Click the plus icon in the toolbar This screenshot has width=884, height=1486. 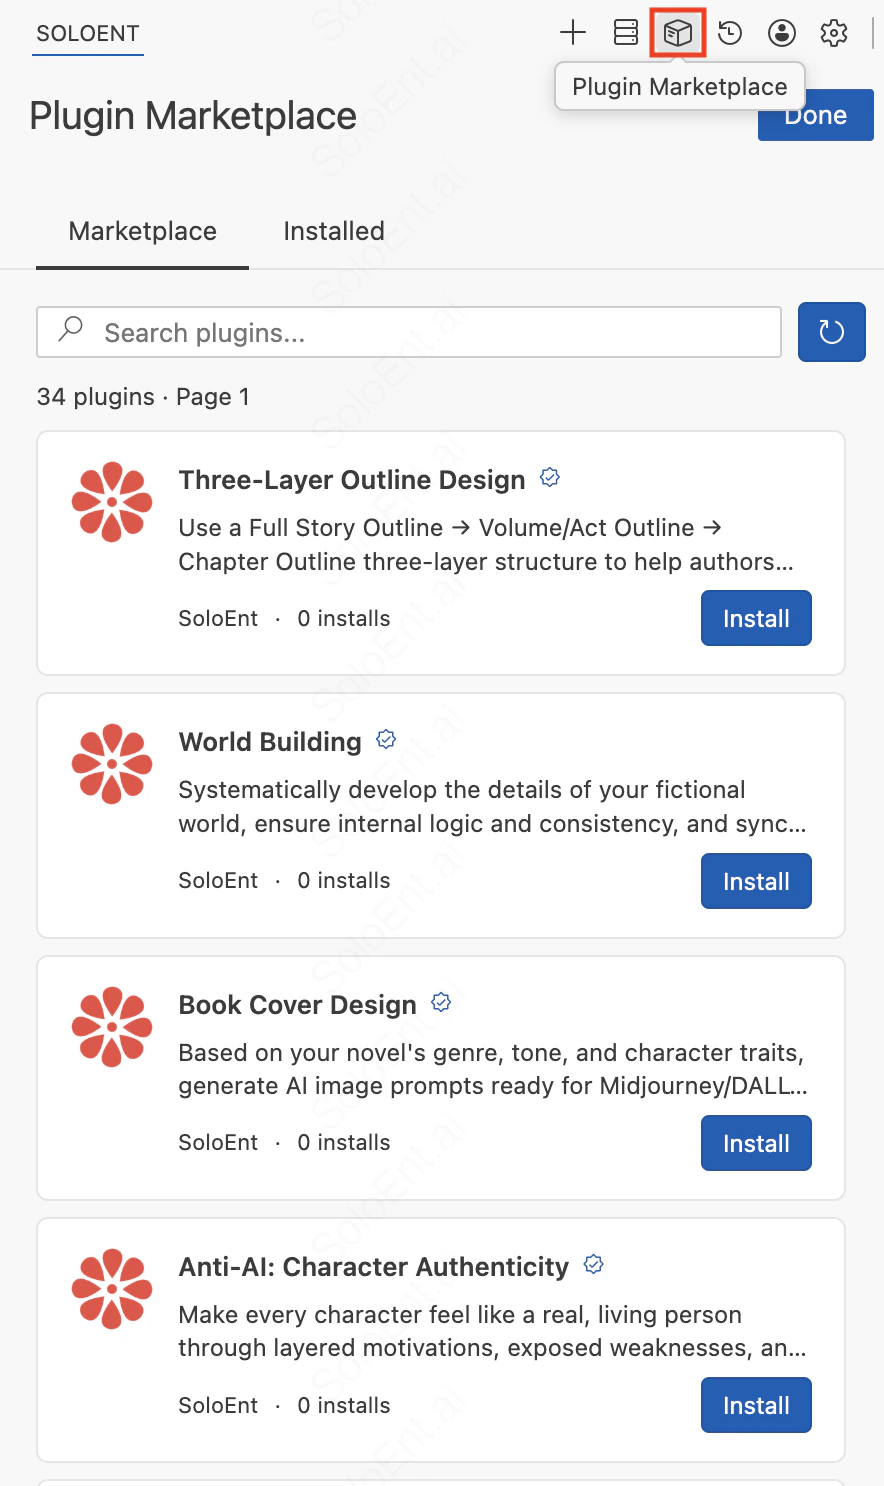572,32
